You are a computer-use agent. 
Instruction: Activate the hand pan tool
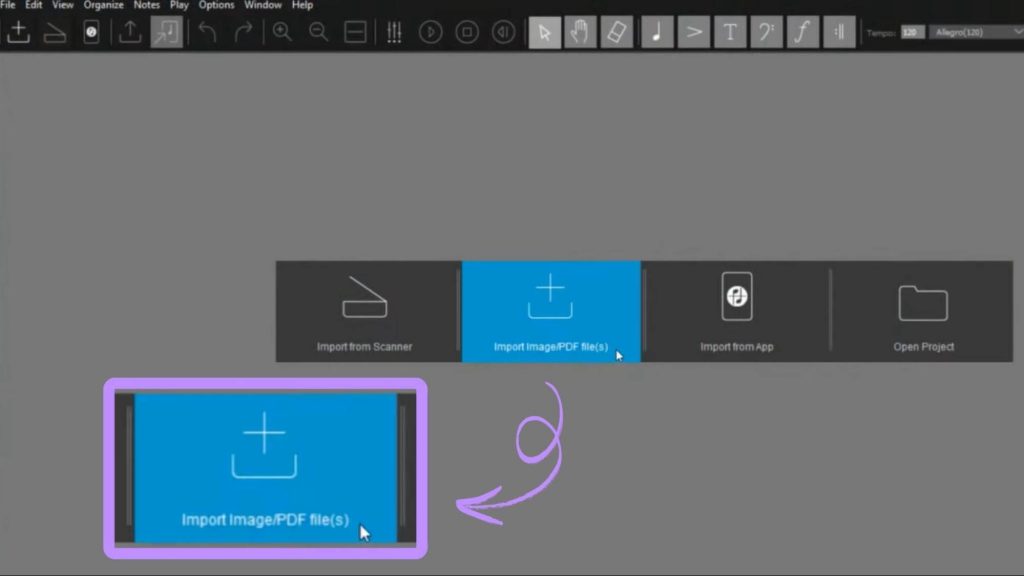[x=580, y=32]
